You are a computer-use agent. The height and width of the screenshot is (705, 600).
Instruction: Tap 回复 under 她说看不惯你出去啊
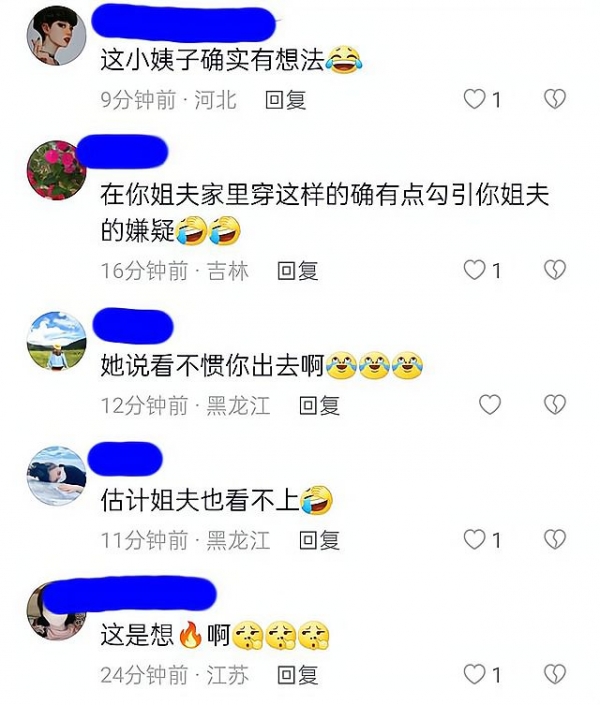(319, 405)
